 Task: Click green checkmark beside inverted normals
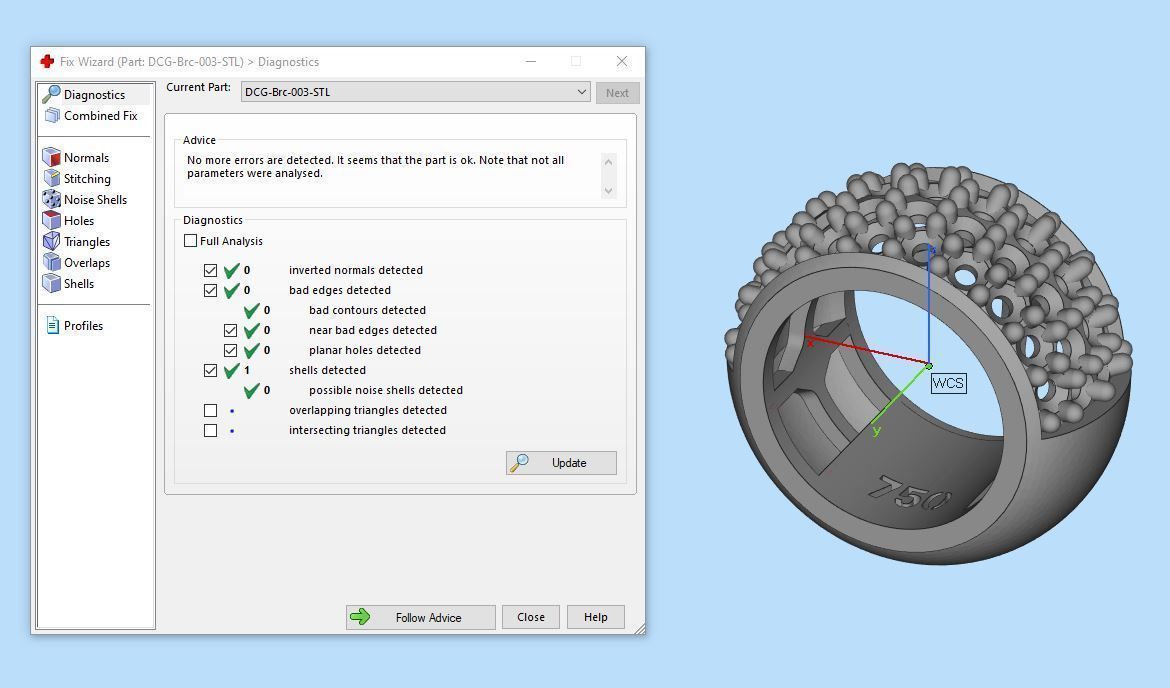231,270
